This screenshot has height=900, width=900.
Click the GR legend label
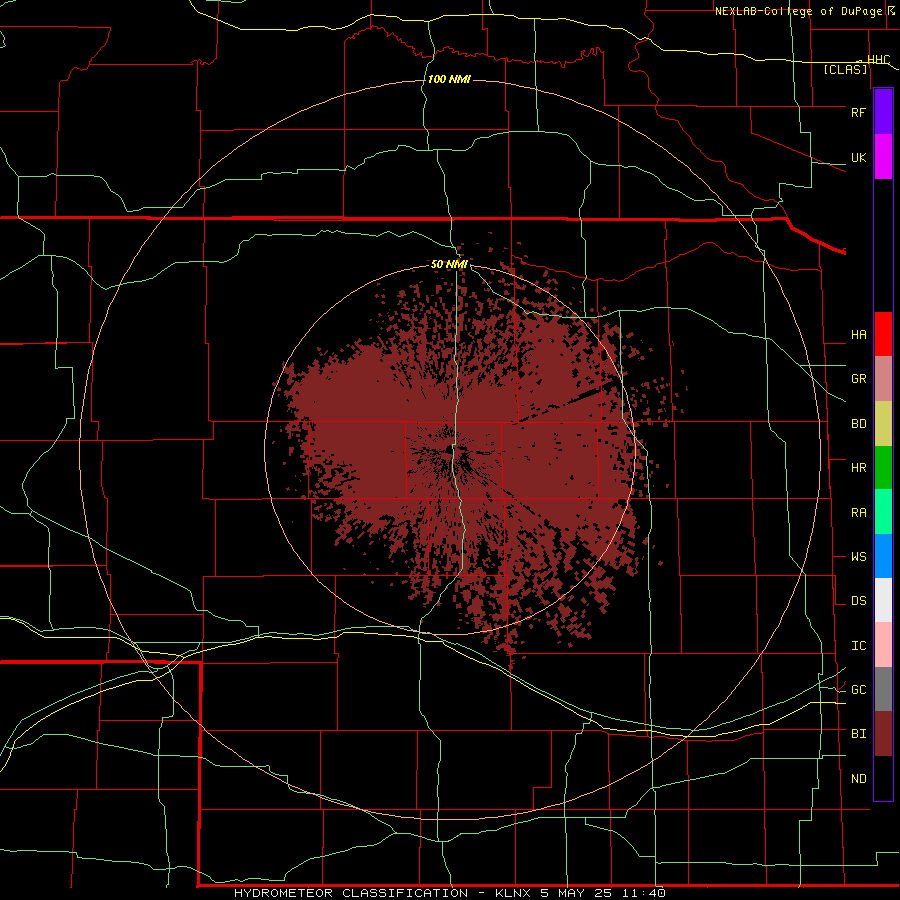[858, 379]
